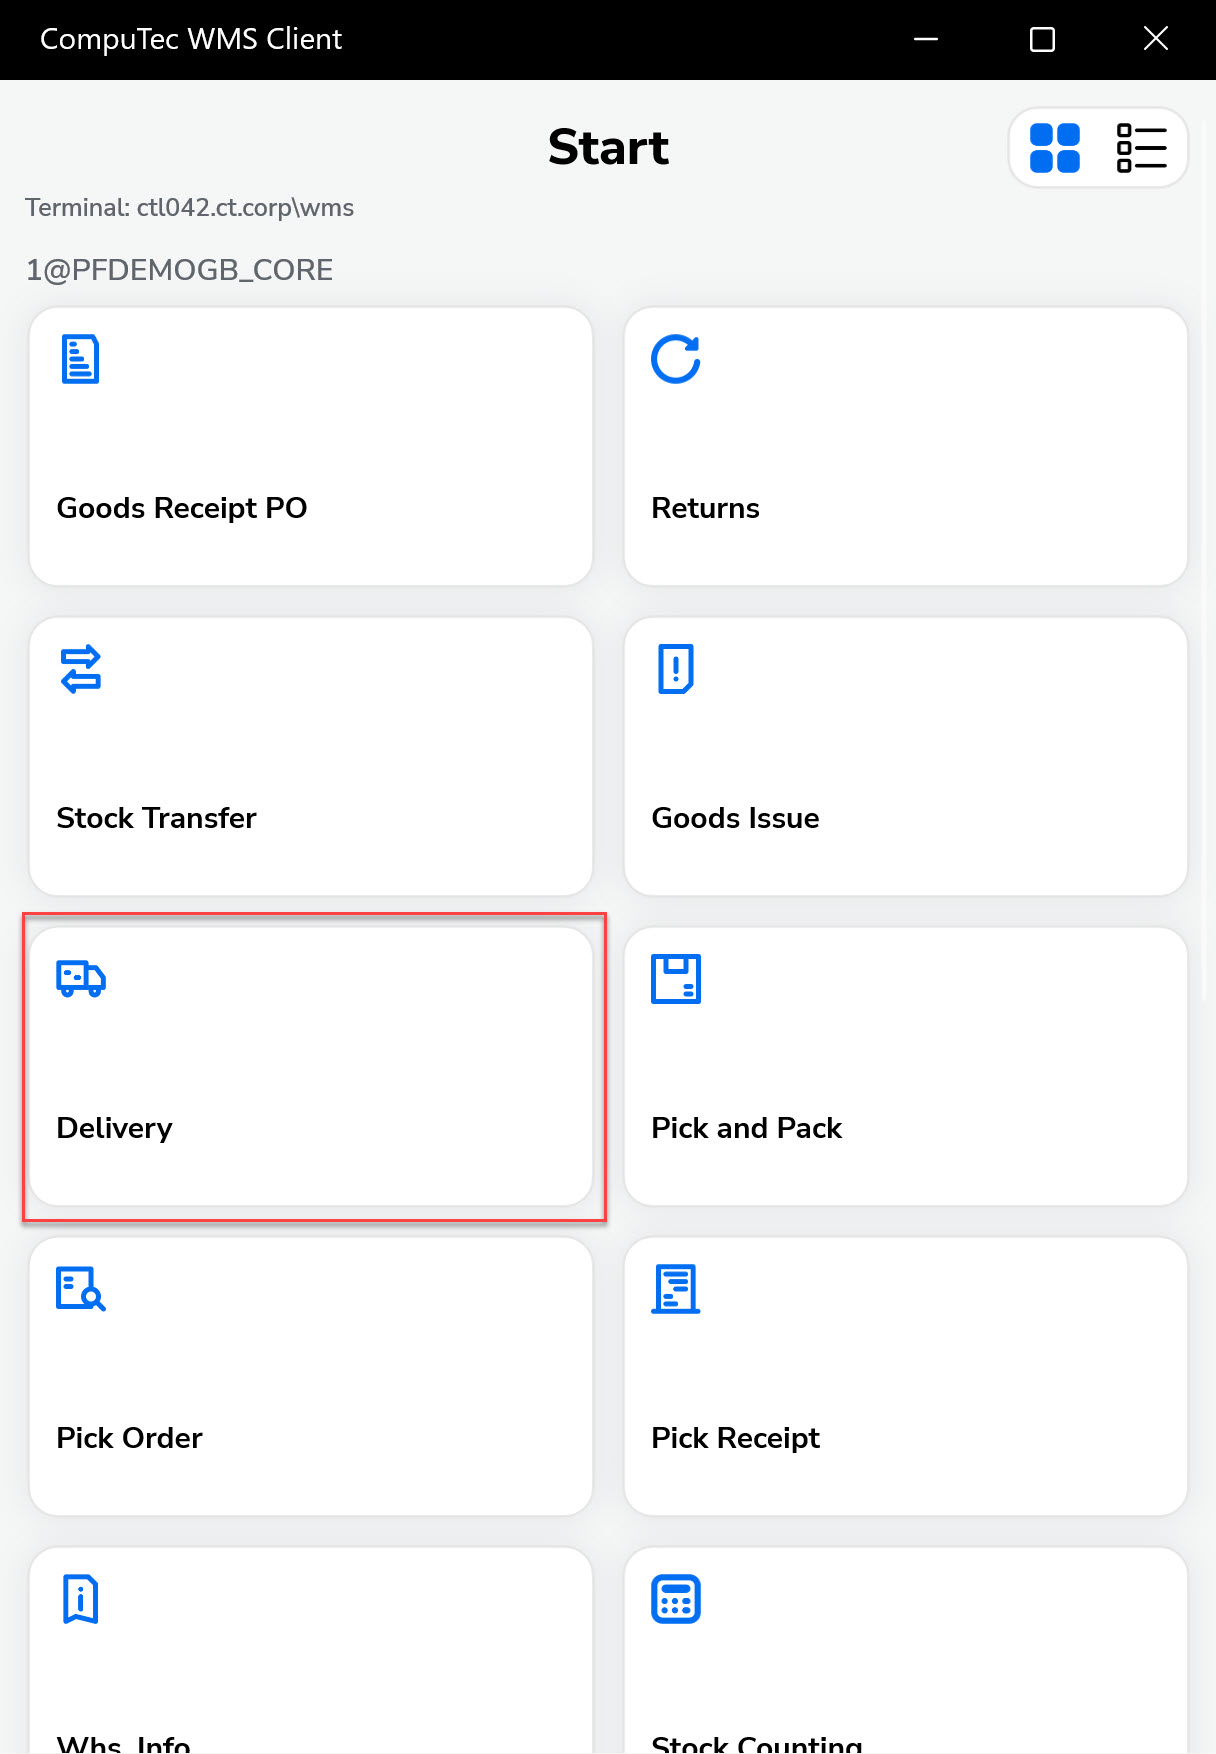Click the Stock Transfer arrows icon
The height and width of the screenshot is (1754, 1216).
pos(80,669)
